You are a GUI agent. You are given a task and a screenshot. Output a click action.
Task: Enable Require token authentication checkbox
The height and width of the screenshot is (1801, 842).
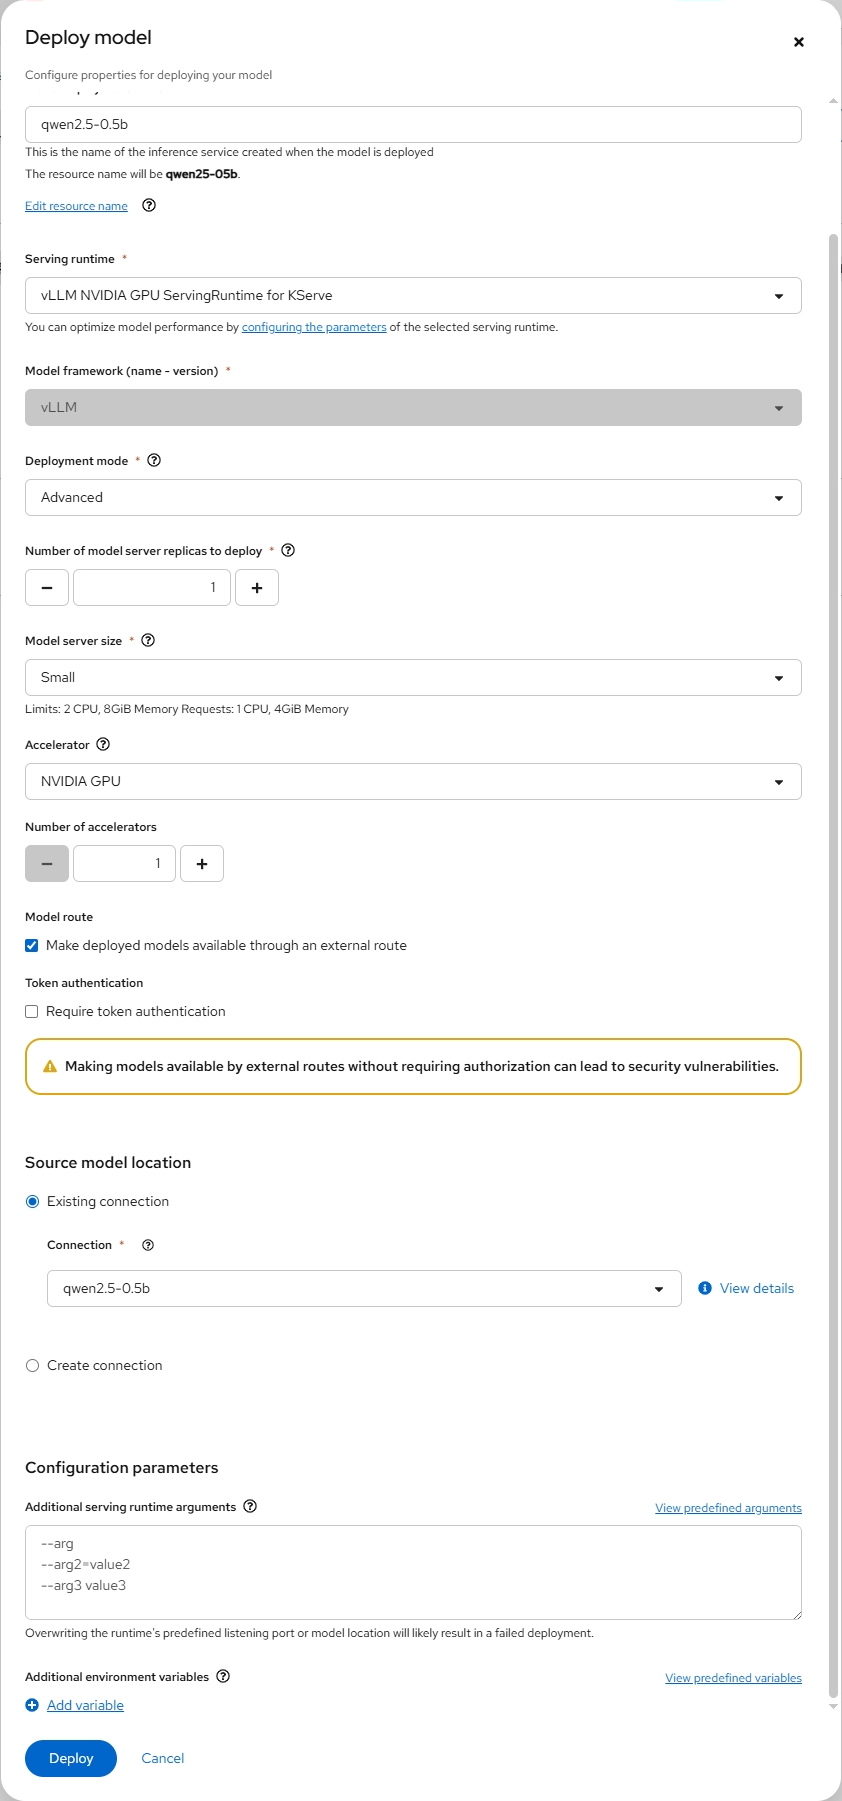tap(32, 1011)
